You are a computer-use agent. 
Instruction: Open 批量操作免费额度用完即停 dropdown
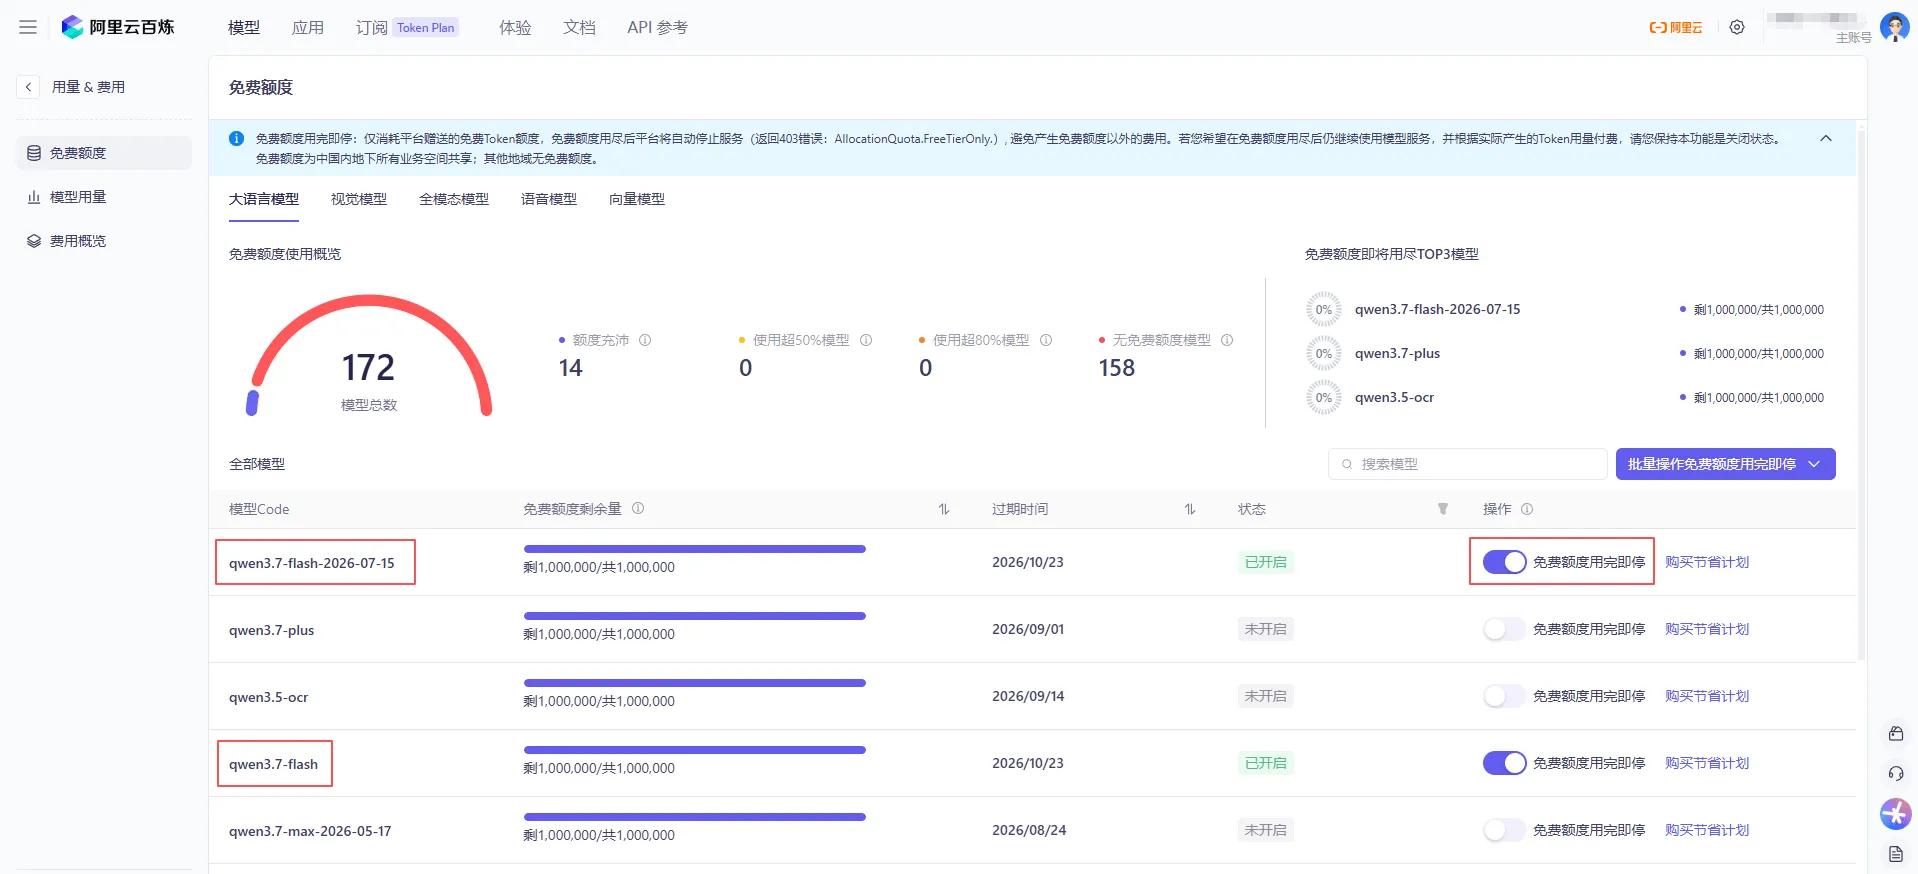(1725, 464)
